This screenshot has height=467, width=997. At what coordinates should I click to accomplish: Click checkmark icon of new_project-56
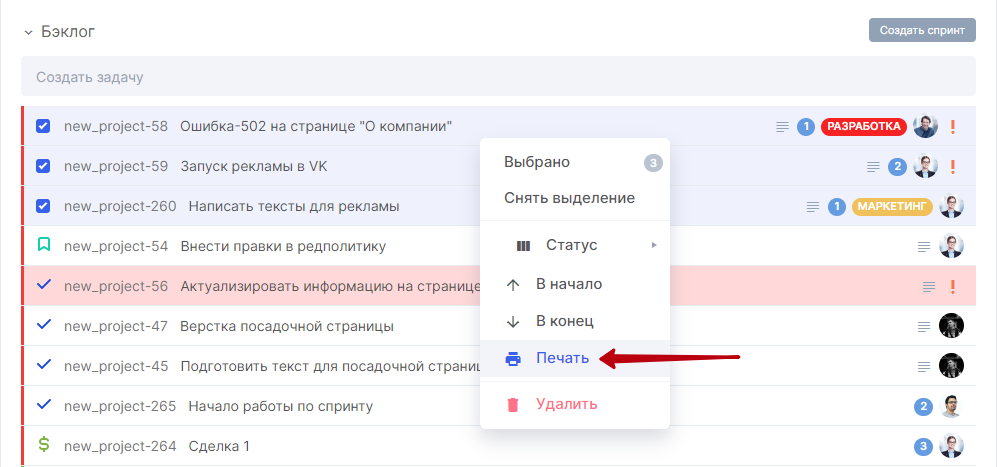pos(43,284)
